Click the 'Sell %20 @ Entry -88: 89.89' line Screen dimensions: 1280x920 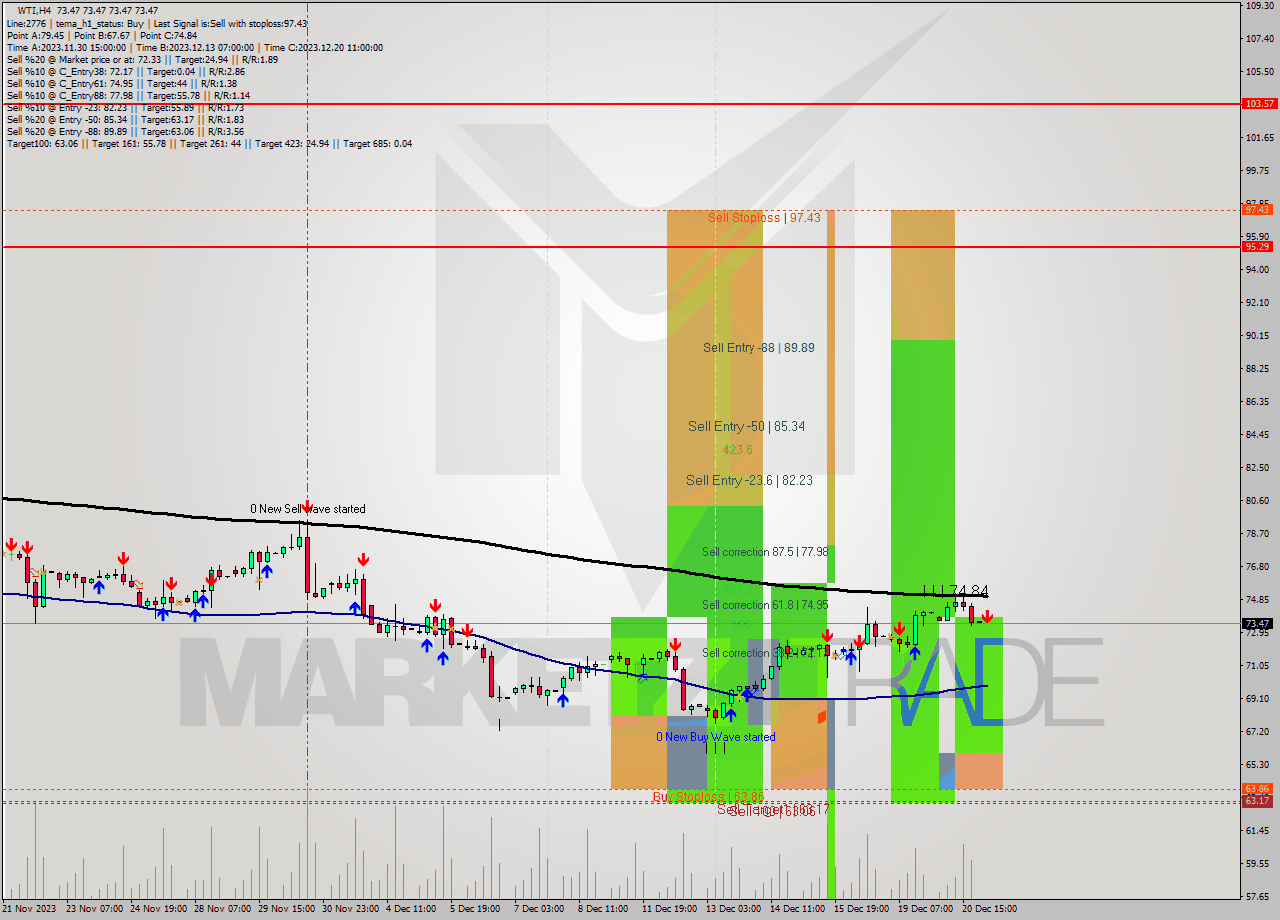[x=125, y=131]
